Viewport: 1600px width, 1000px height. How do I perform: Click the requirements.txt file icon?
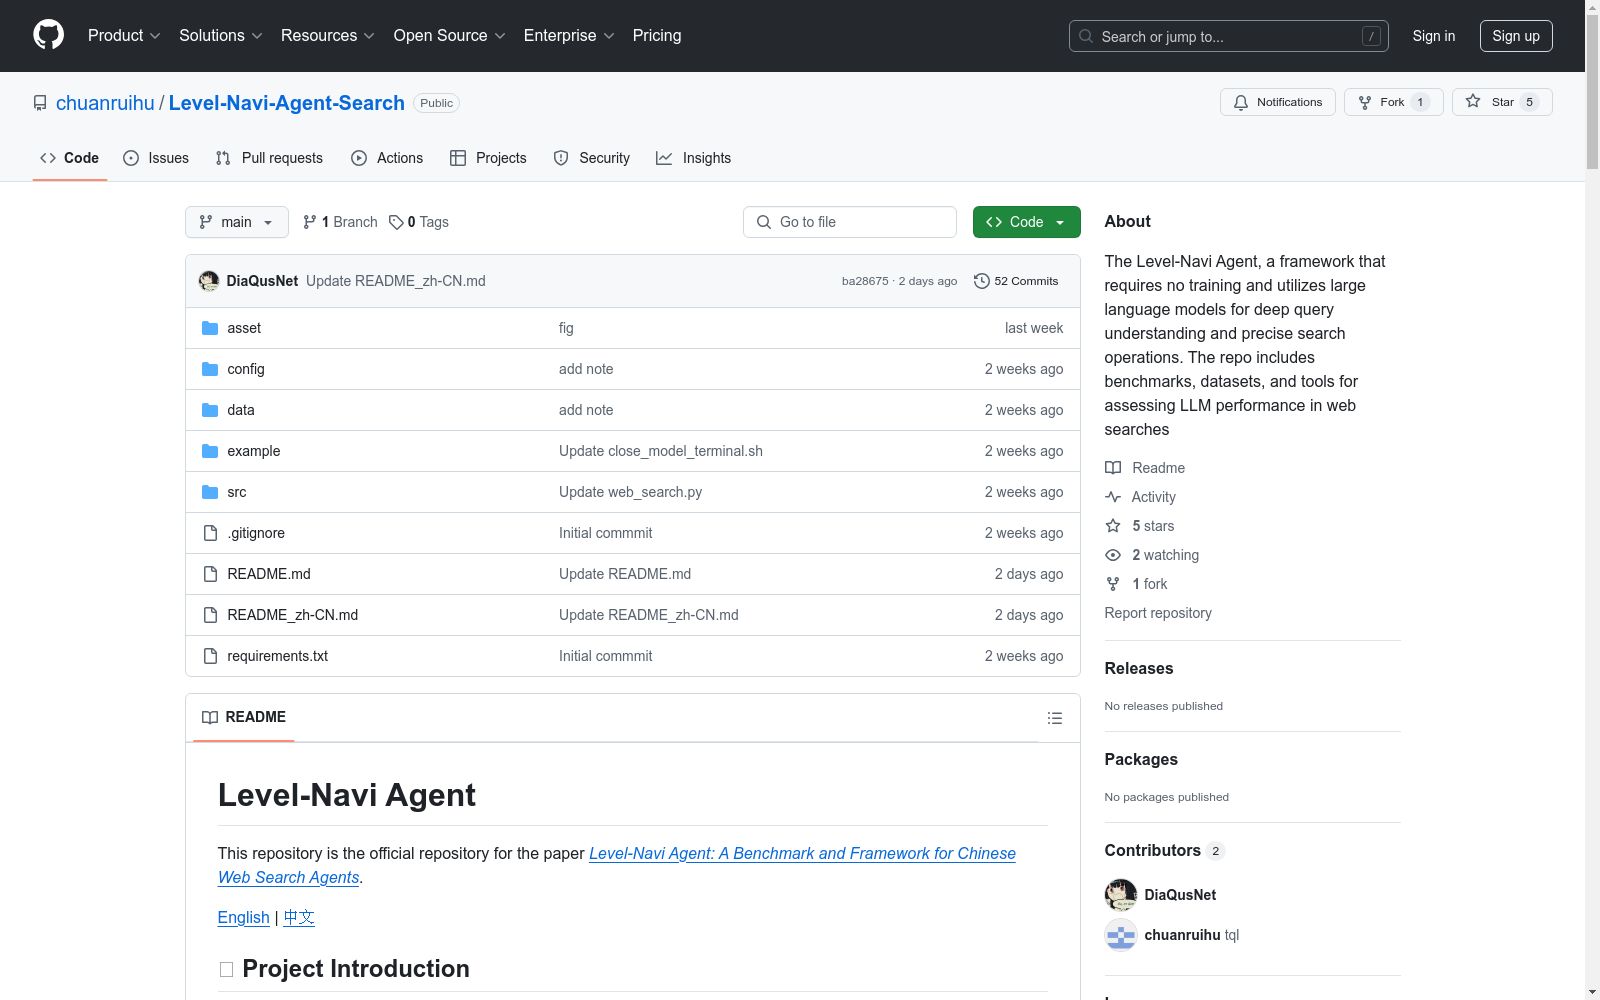pos(210,656)
